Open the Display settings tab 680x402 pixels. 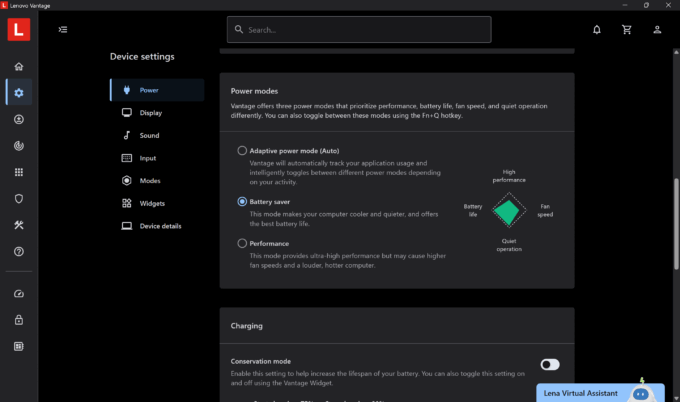[157, 113]
